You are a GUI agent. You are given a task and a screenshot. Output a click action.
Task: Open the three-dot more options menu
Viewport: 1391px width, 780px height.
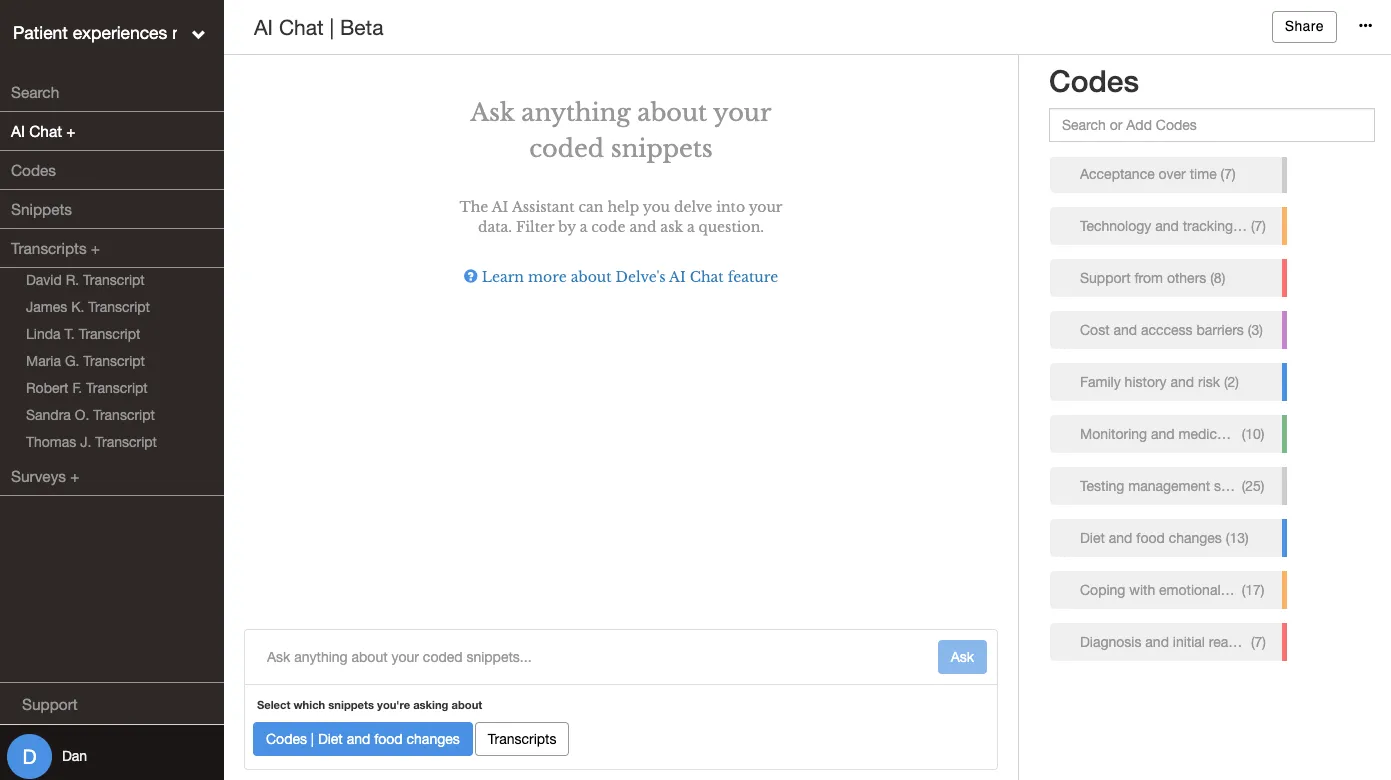click(1365, 27)
